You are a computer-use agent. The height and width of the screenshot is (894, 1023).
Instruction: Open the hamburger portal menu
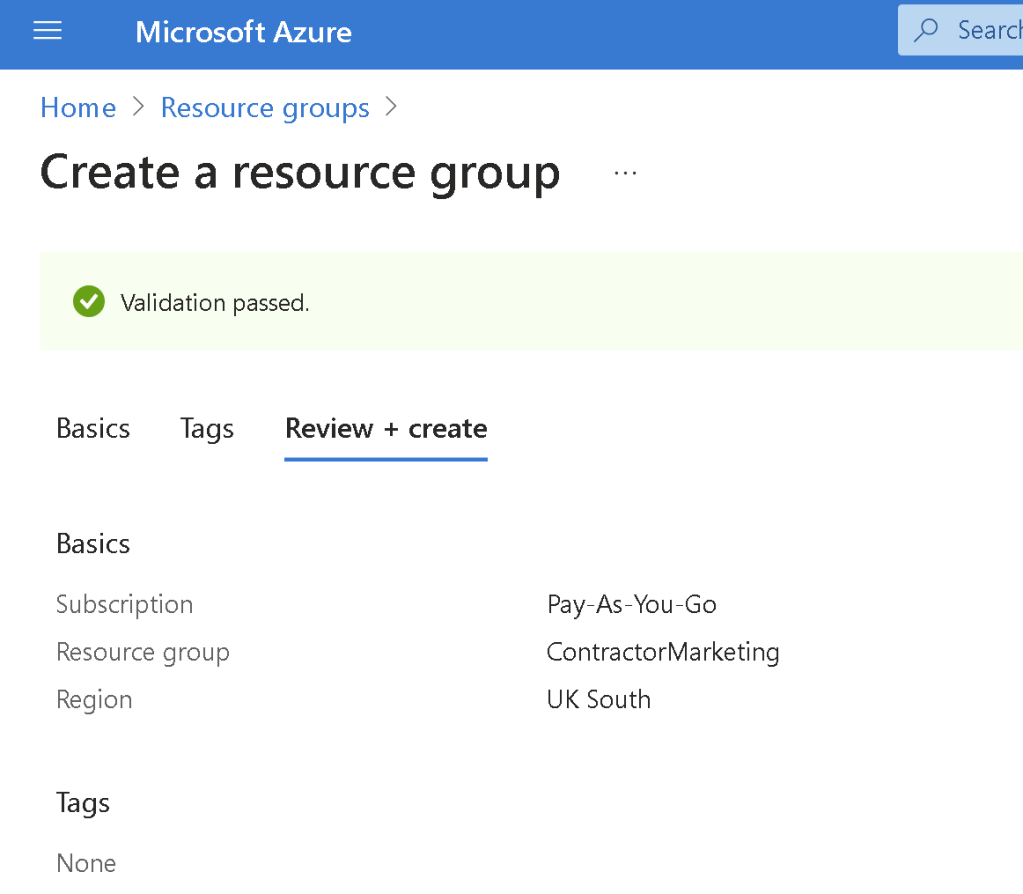tap(48, 31)
